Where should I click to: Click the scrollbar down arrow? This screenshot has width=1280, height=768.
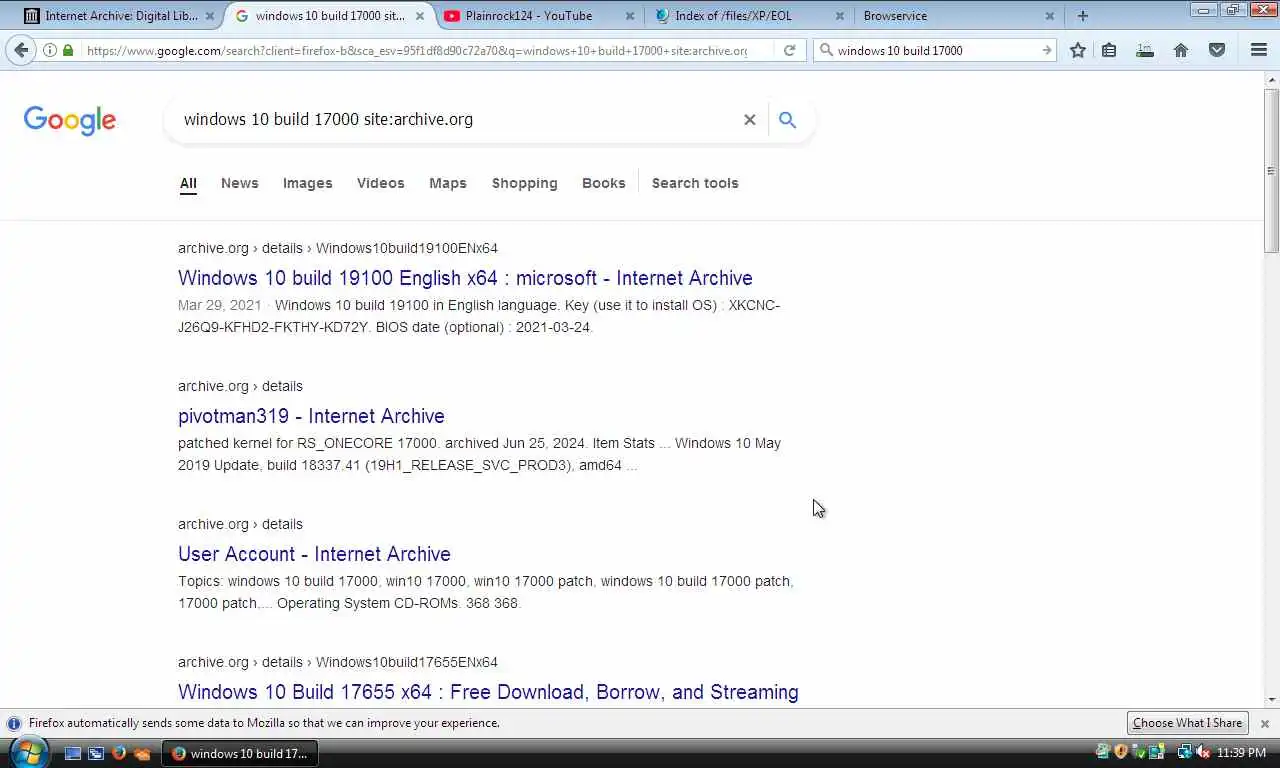pyautogui.click(x=1272, y=700)
